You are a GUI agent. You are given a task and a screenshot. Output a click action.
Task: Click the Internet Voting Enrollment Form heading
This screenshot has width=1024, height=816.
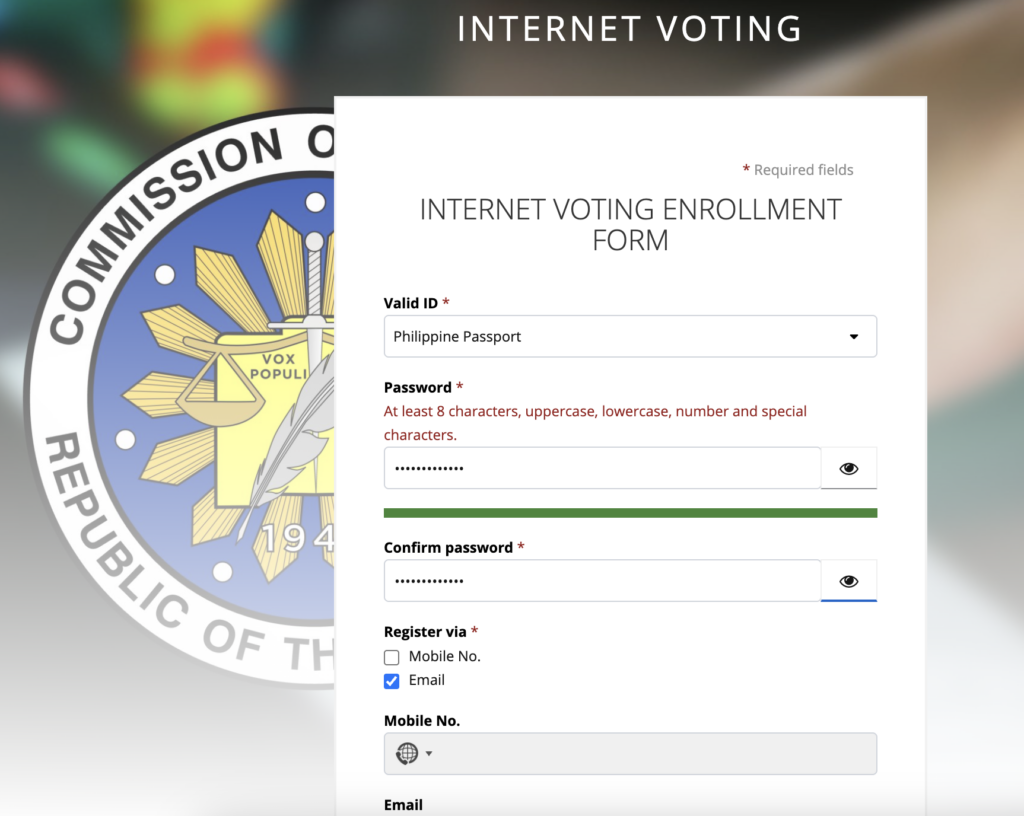[630, 225]
